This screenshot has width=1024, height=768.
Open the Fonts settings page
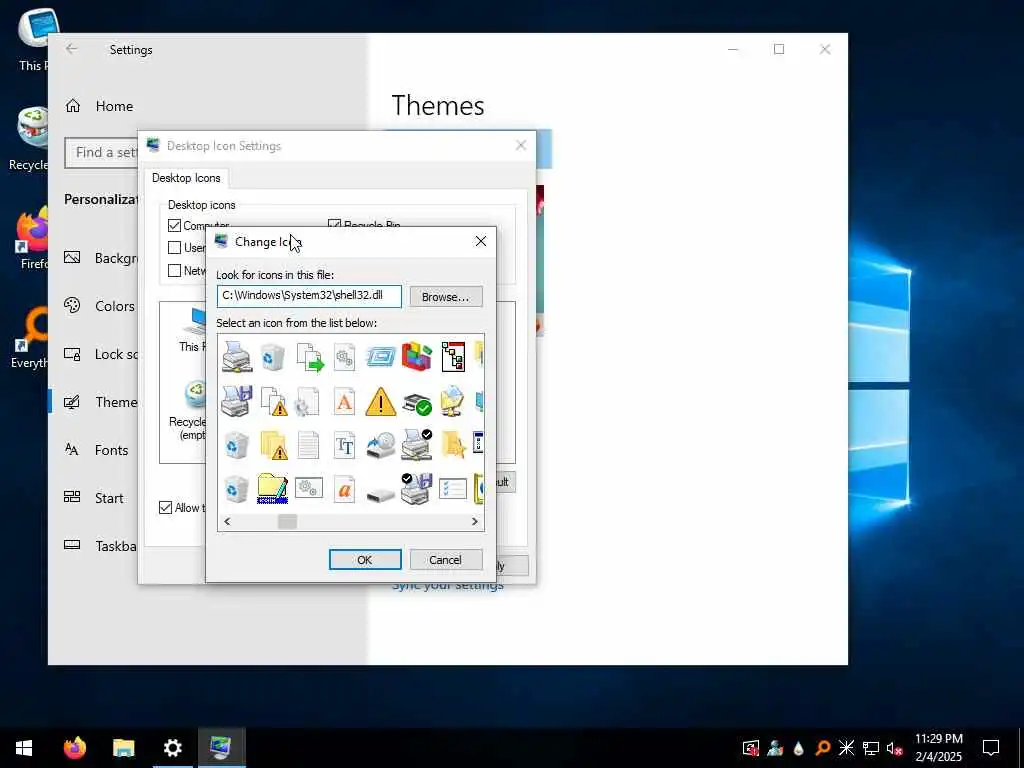click(x=97, y=450)
